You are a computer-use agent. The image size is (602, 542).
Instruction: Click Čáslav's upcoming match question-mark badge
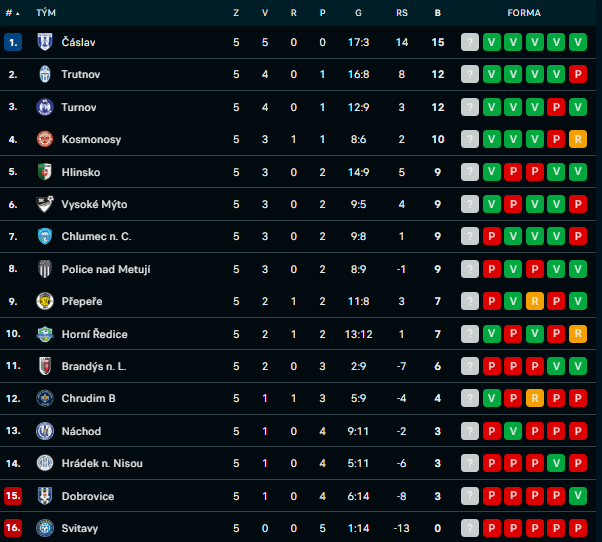(x=470, y=42)
